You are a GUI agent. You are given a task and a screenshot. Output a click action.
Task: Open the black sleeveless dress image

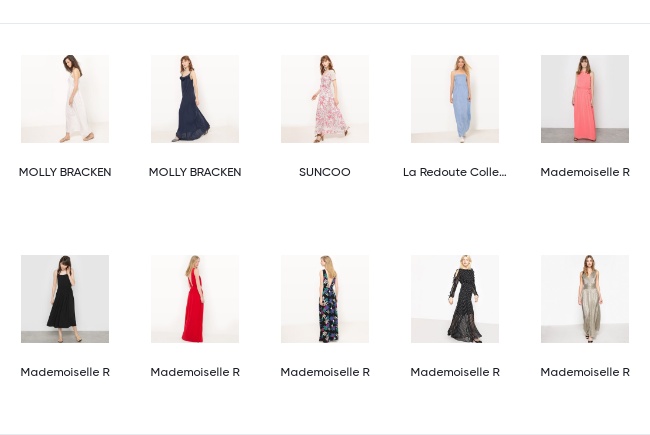click(65, 299)
